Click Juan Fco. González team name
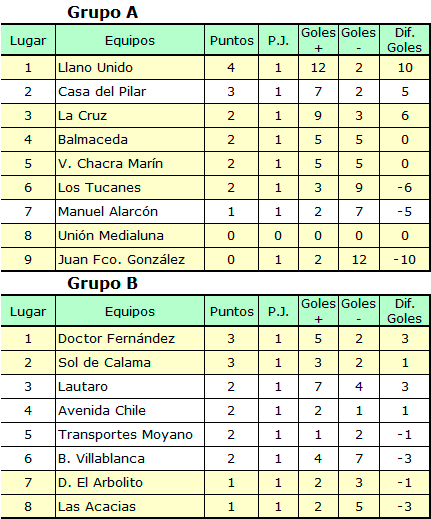 click(x=121, y=260)
